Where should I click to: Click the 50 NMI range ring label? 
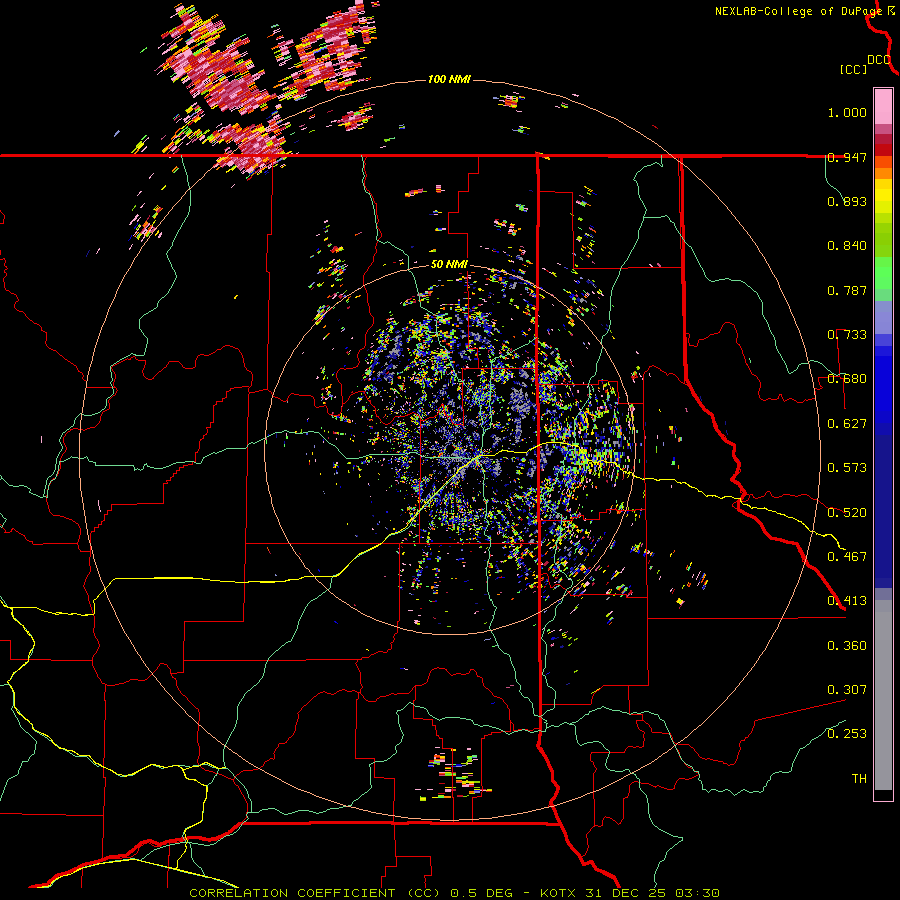[x=449, y=265]
